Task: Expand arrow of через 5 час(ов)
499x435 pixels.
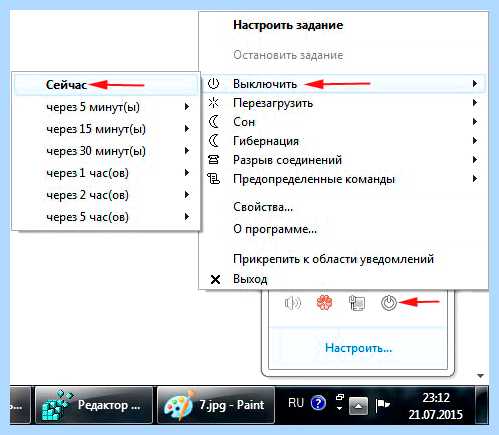Action: click(187, 216)
